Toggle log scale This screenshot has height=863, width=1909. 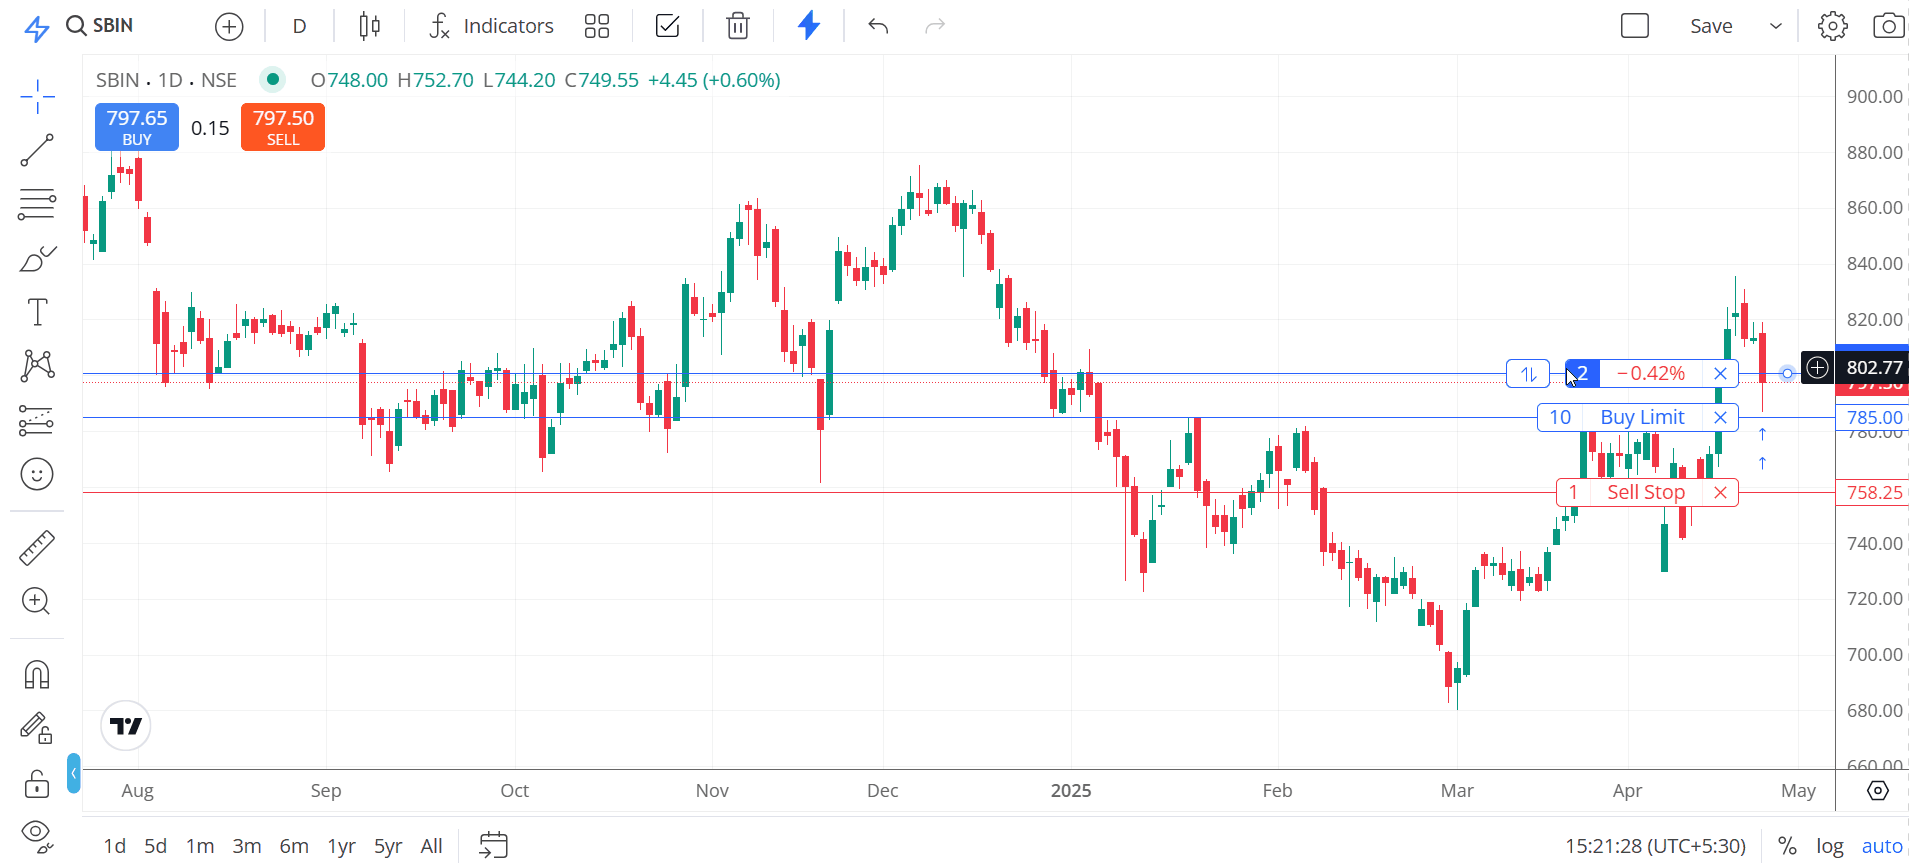(x=1830, y=846)
